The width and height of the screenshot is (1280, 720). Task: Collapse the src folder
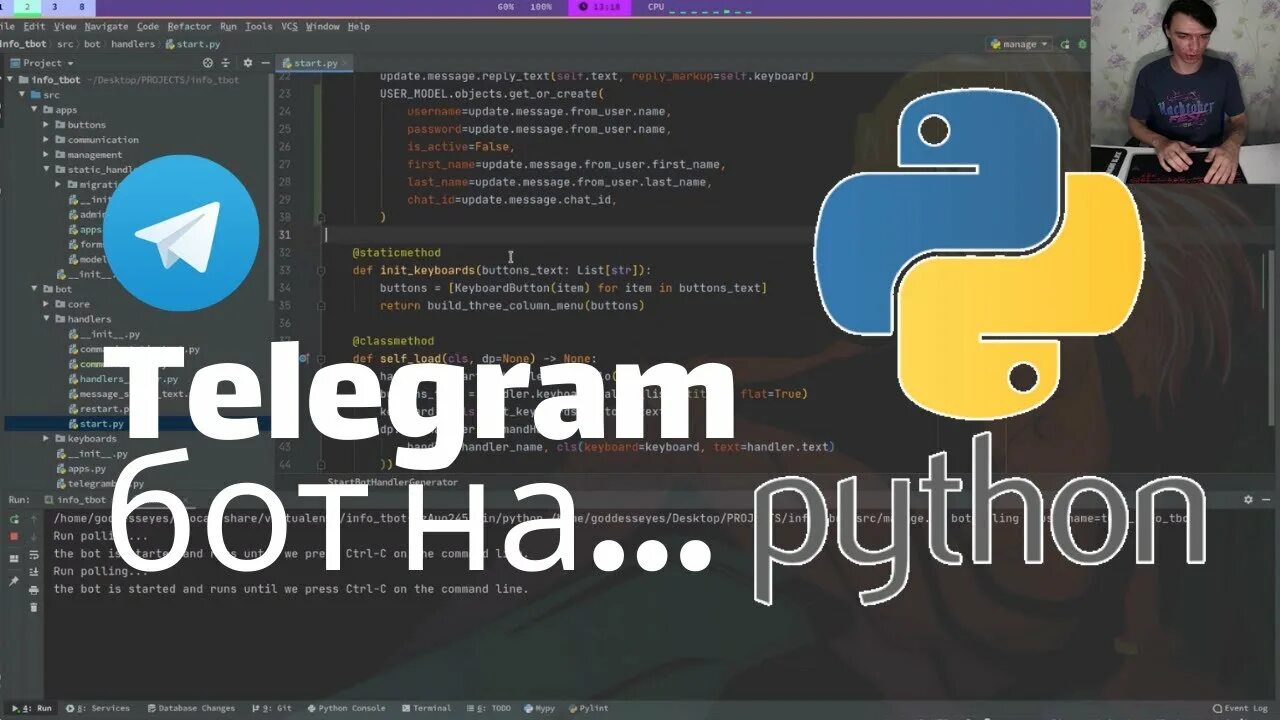click(22, 95)
